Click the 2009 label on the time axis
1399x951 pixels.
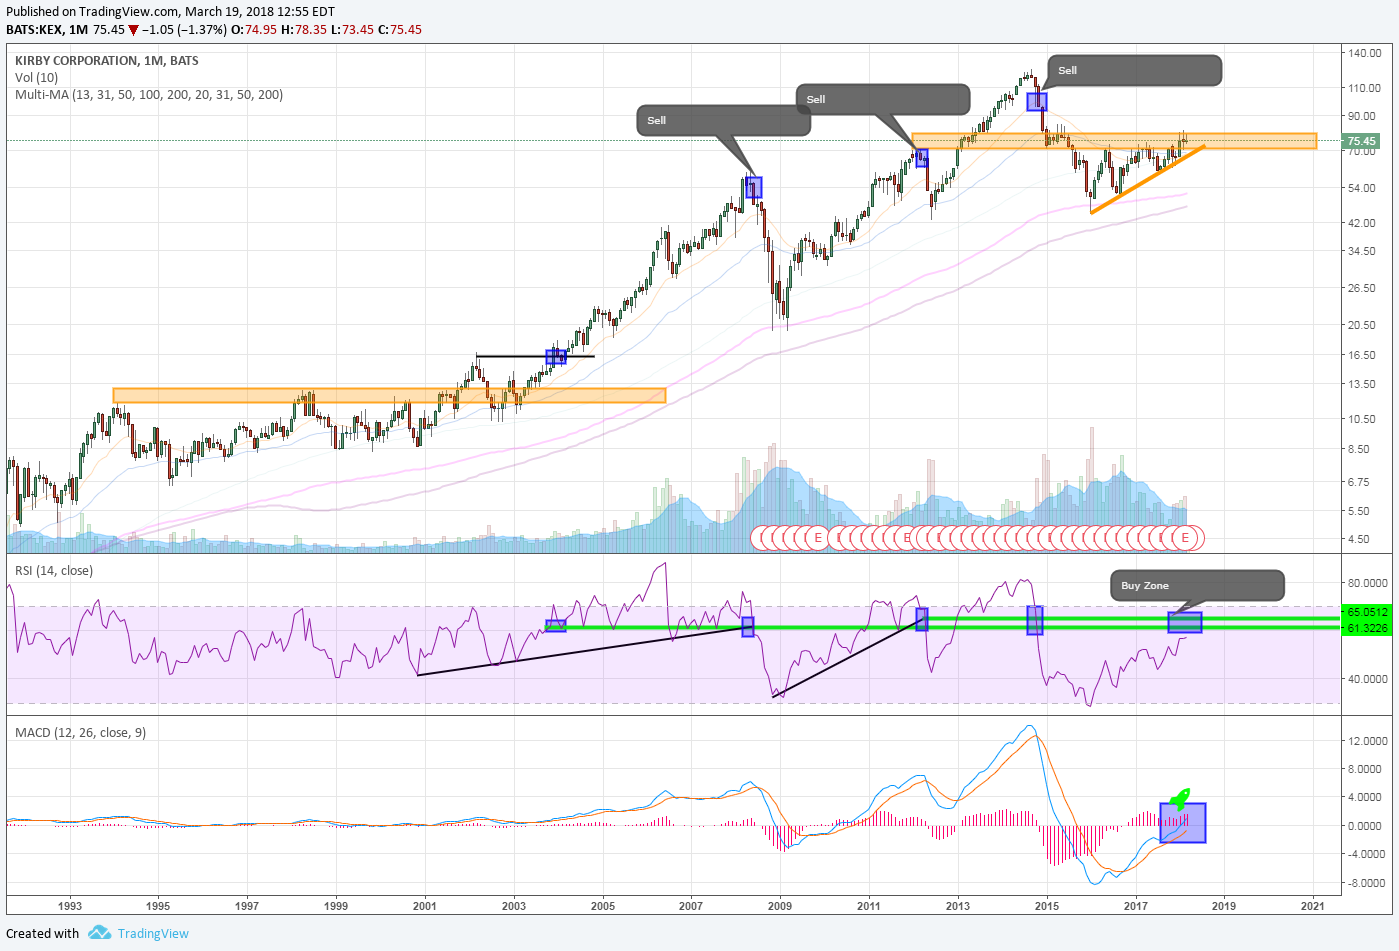[780, 906]
